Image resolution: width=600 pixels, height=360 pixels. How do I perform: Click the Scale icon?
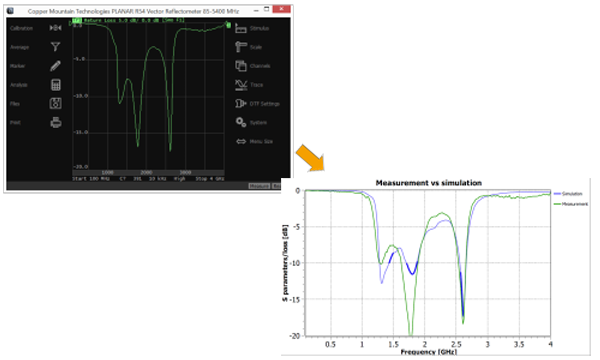[241, 47]
